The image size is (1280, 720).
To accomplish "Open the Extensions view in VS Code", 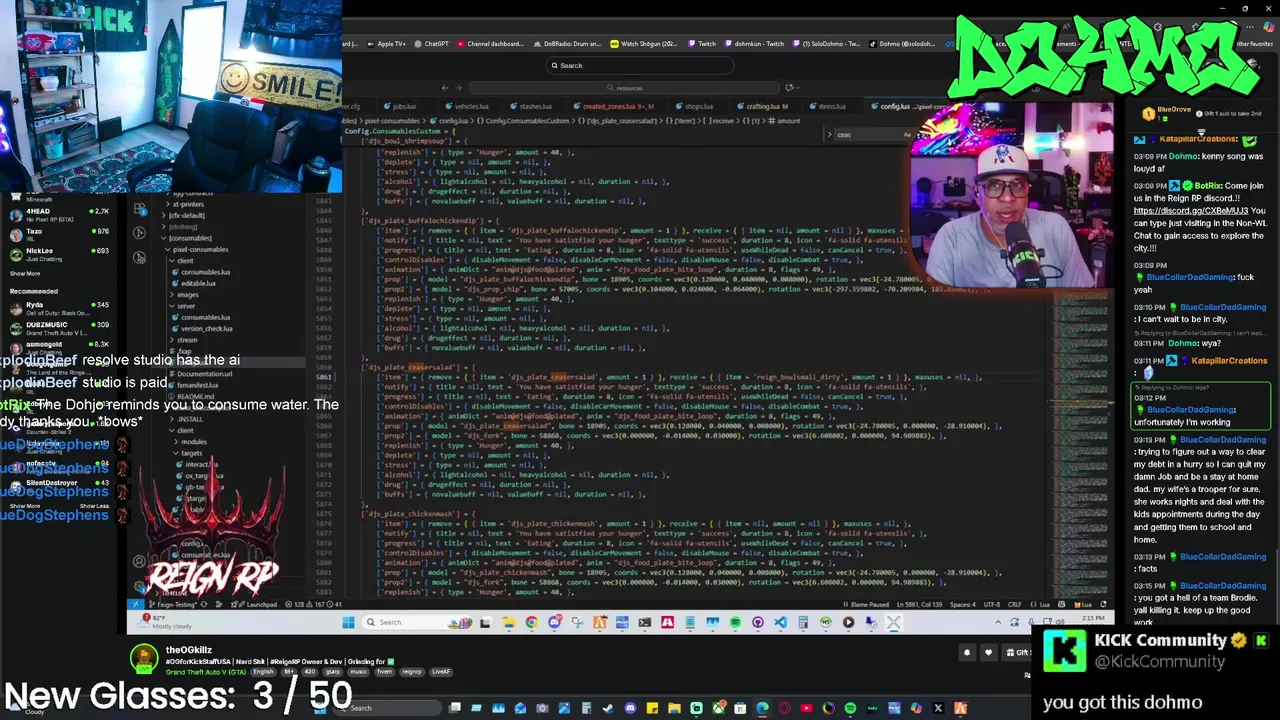I will click(140, 210).
